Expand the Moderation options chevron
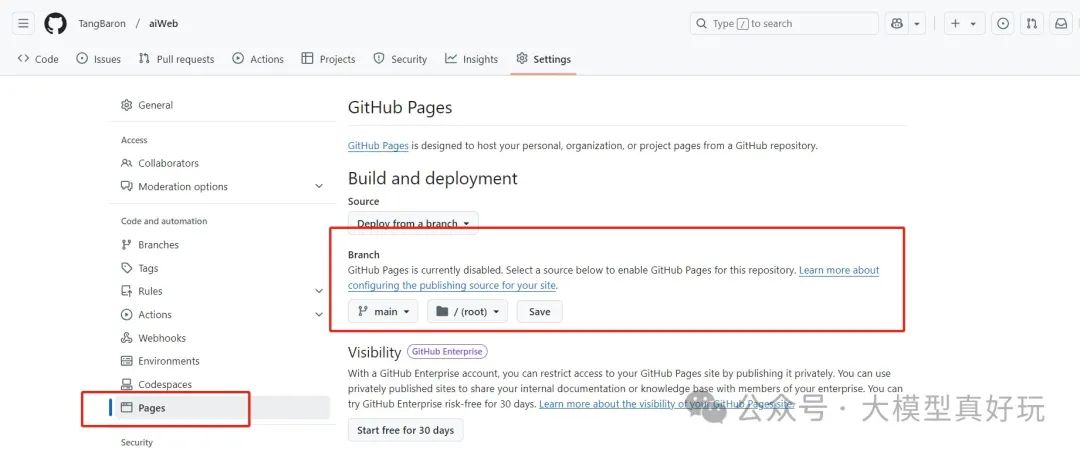Image resolution: width=1080 pixels, height=452 pixels. coord(319,187)
